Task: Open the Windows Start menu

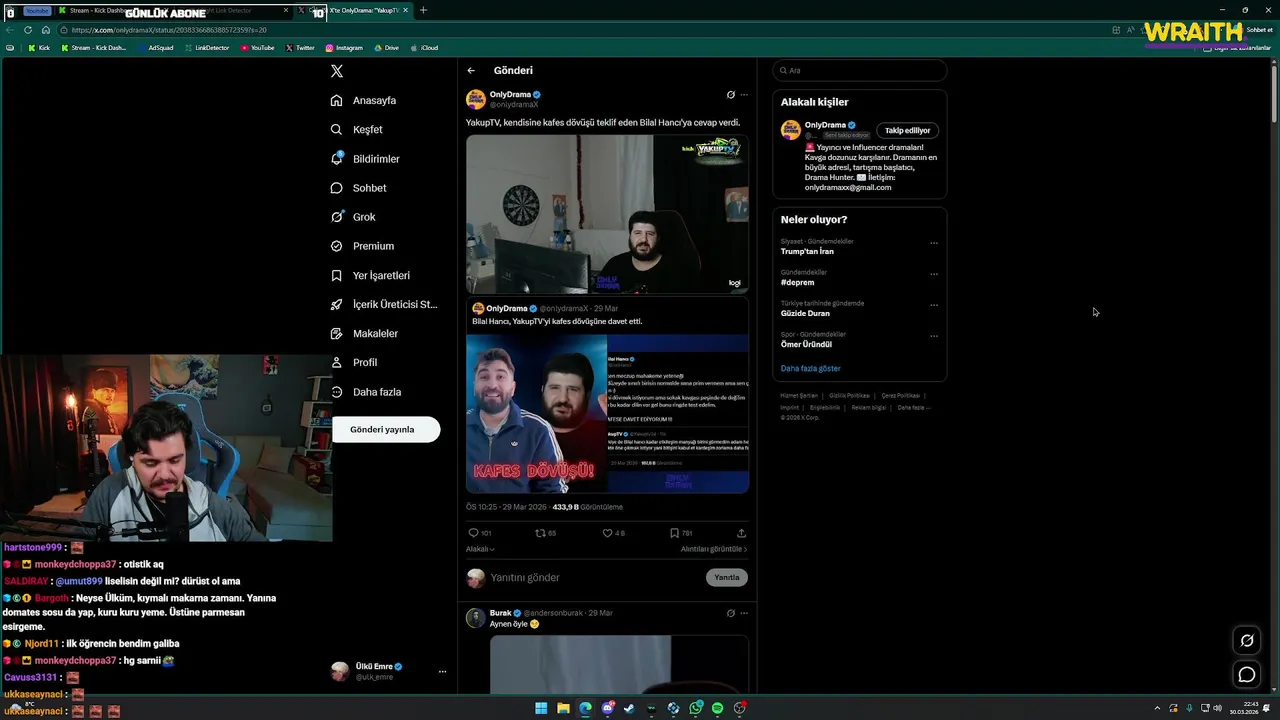Action: pyautogui.click(x=541, y=708)
